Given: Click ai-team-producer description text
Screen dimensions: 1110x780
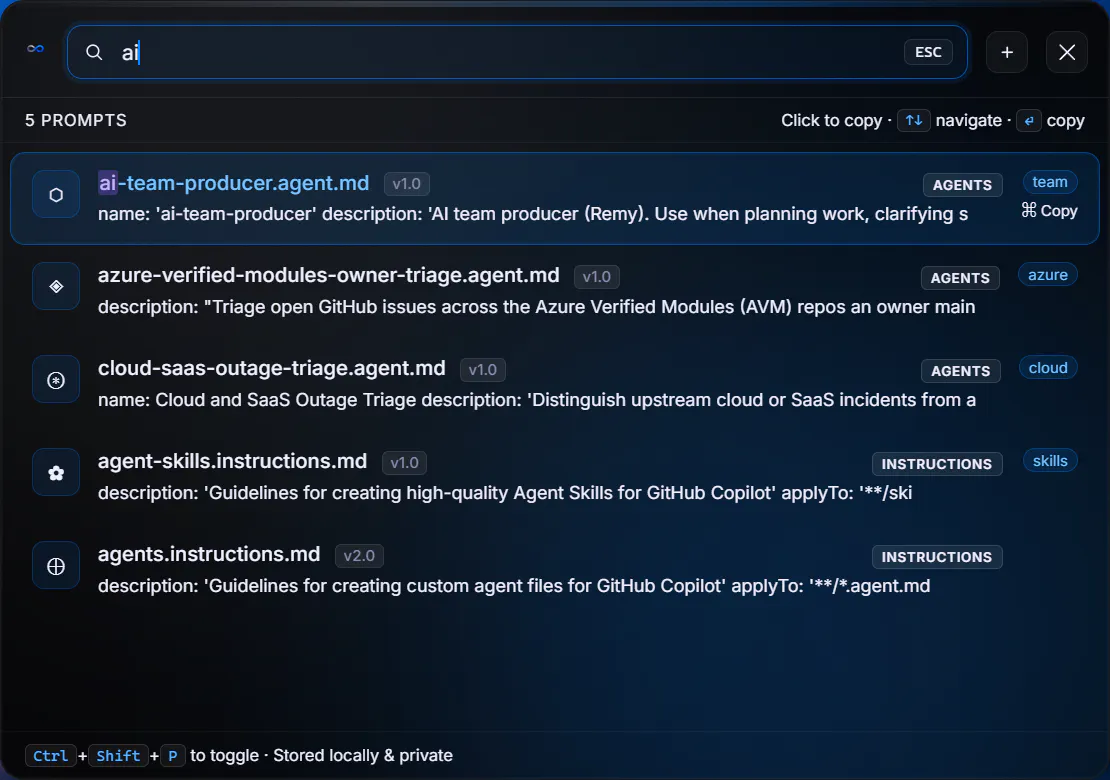Looking at the screenshot, I should (x=533, y=214).
